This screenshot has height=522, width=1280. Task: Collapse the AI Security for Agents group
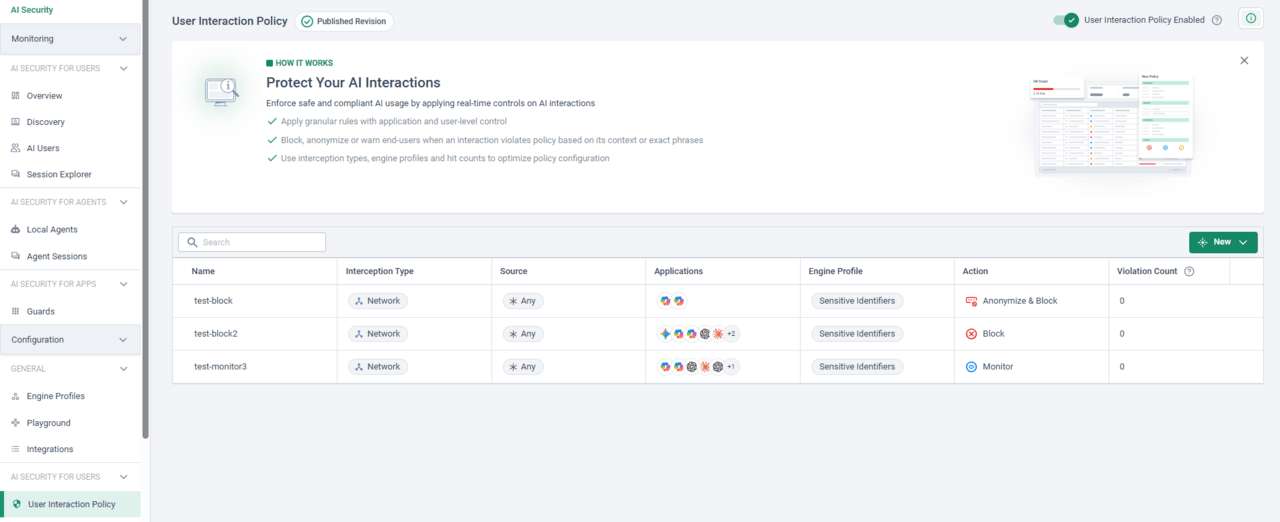pos(123,202)
